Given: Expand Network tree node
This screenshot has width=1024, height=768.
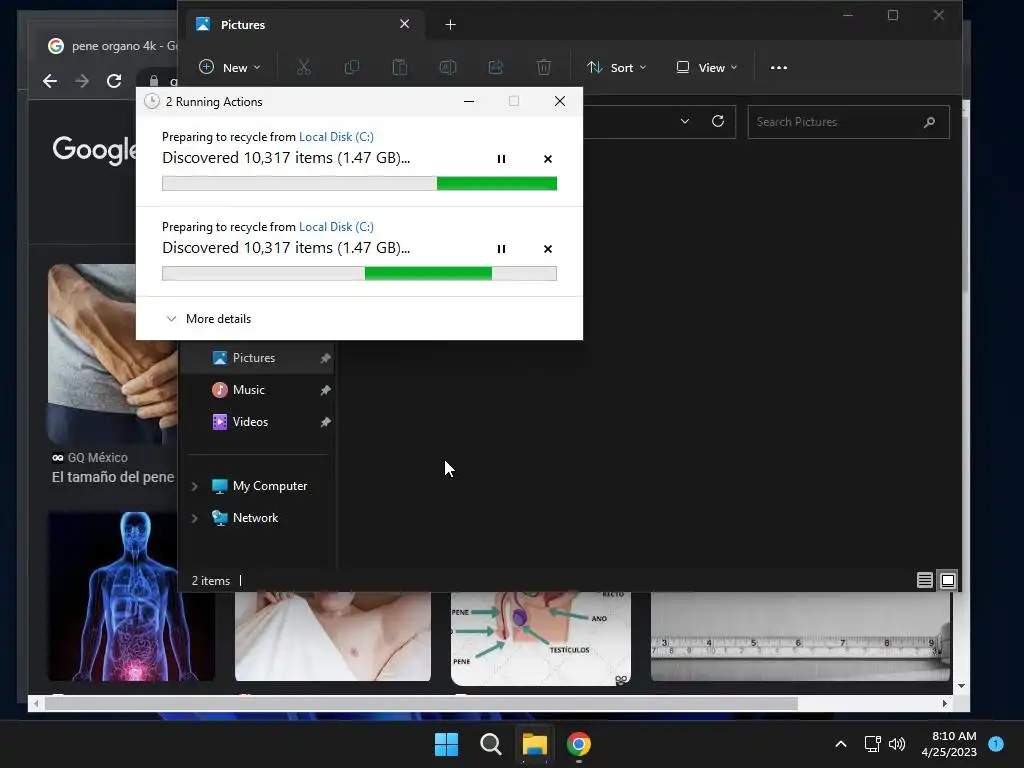Looking at the screenshot, I should coord(194,518).
